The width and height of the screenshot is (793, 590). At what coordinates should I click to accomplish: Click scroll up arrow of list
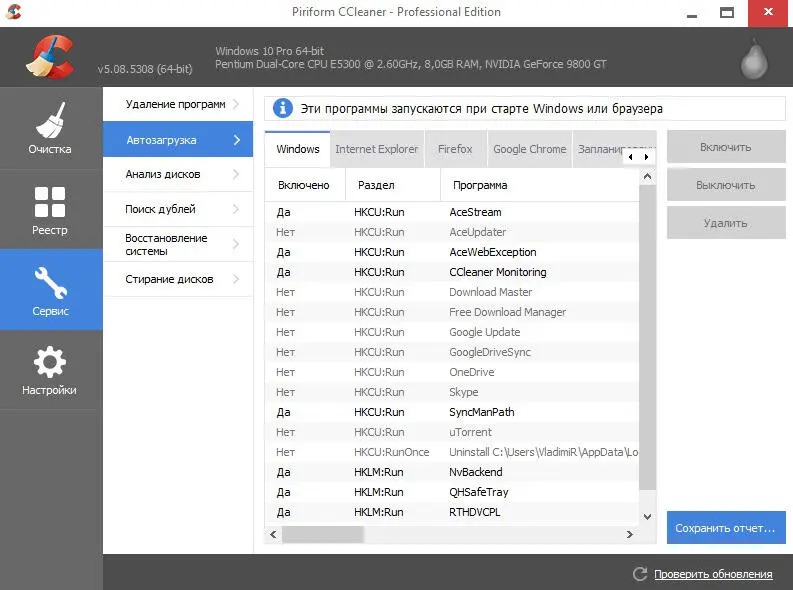[647, 176]
